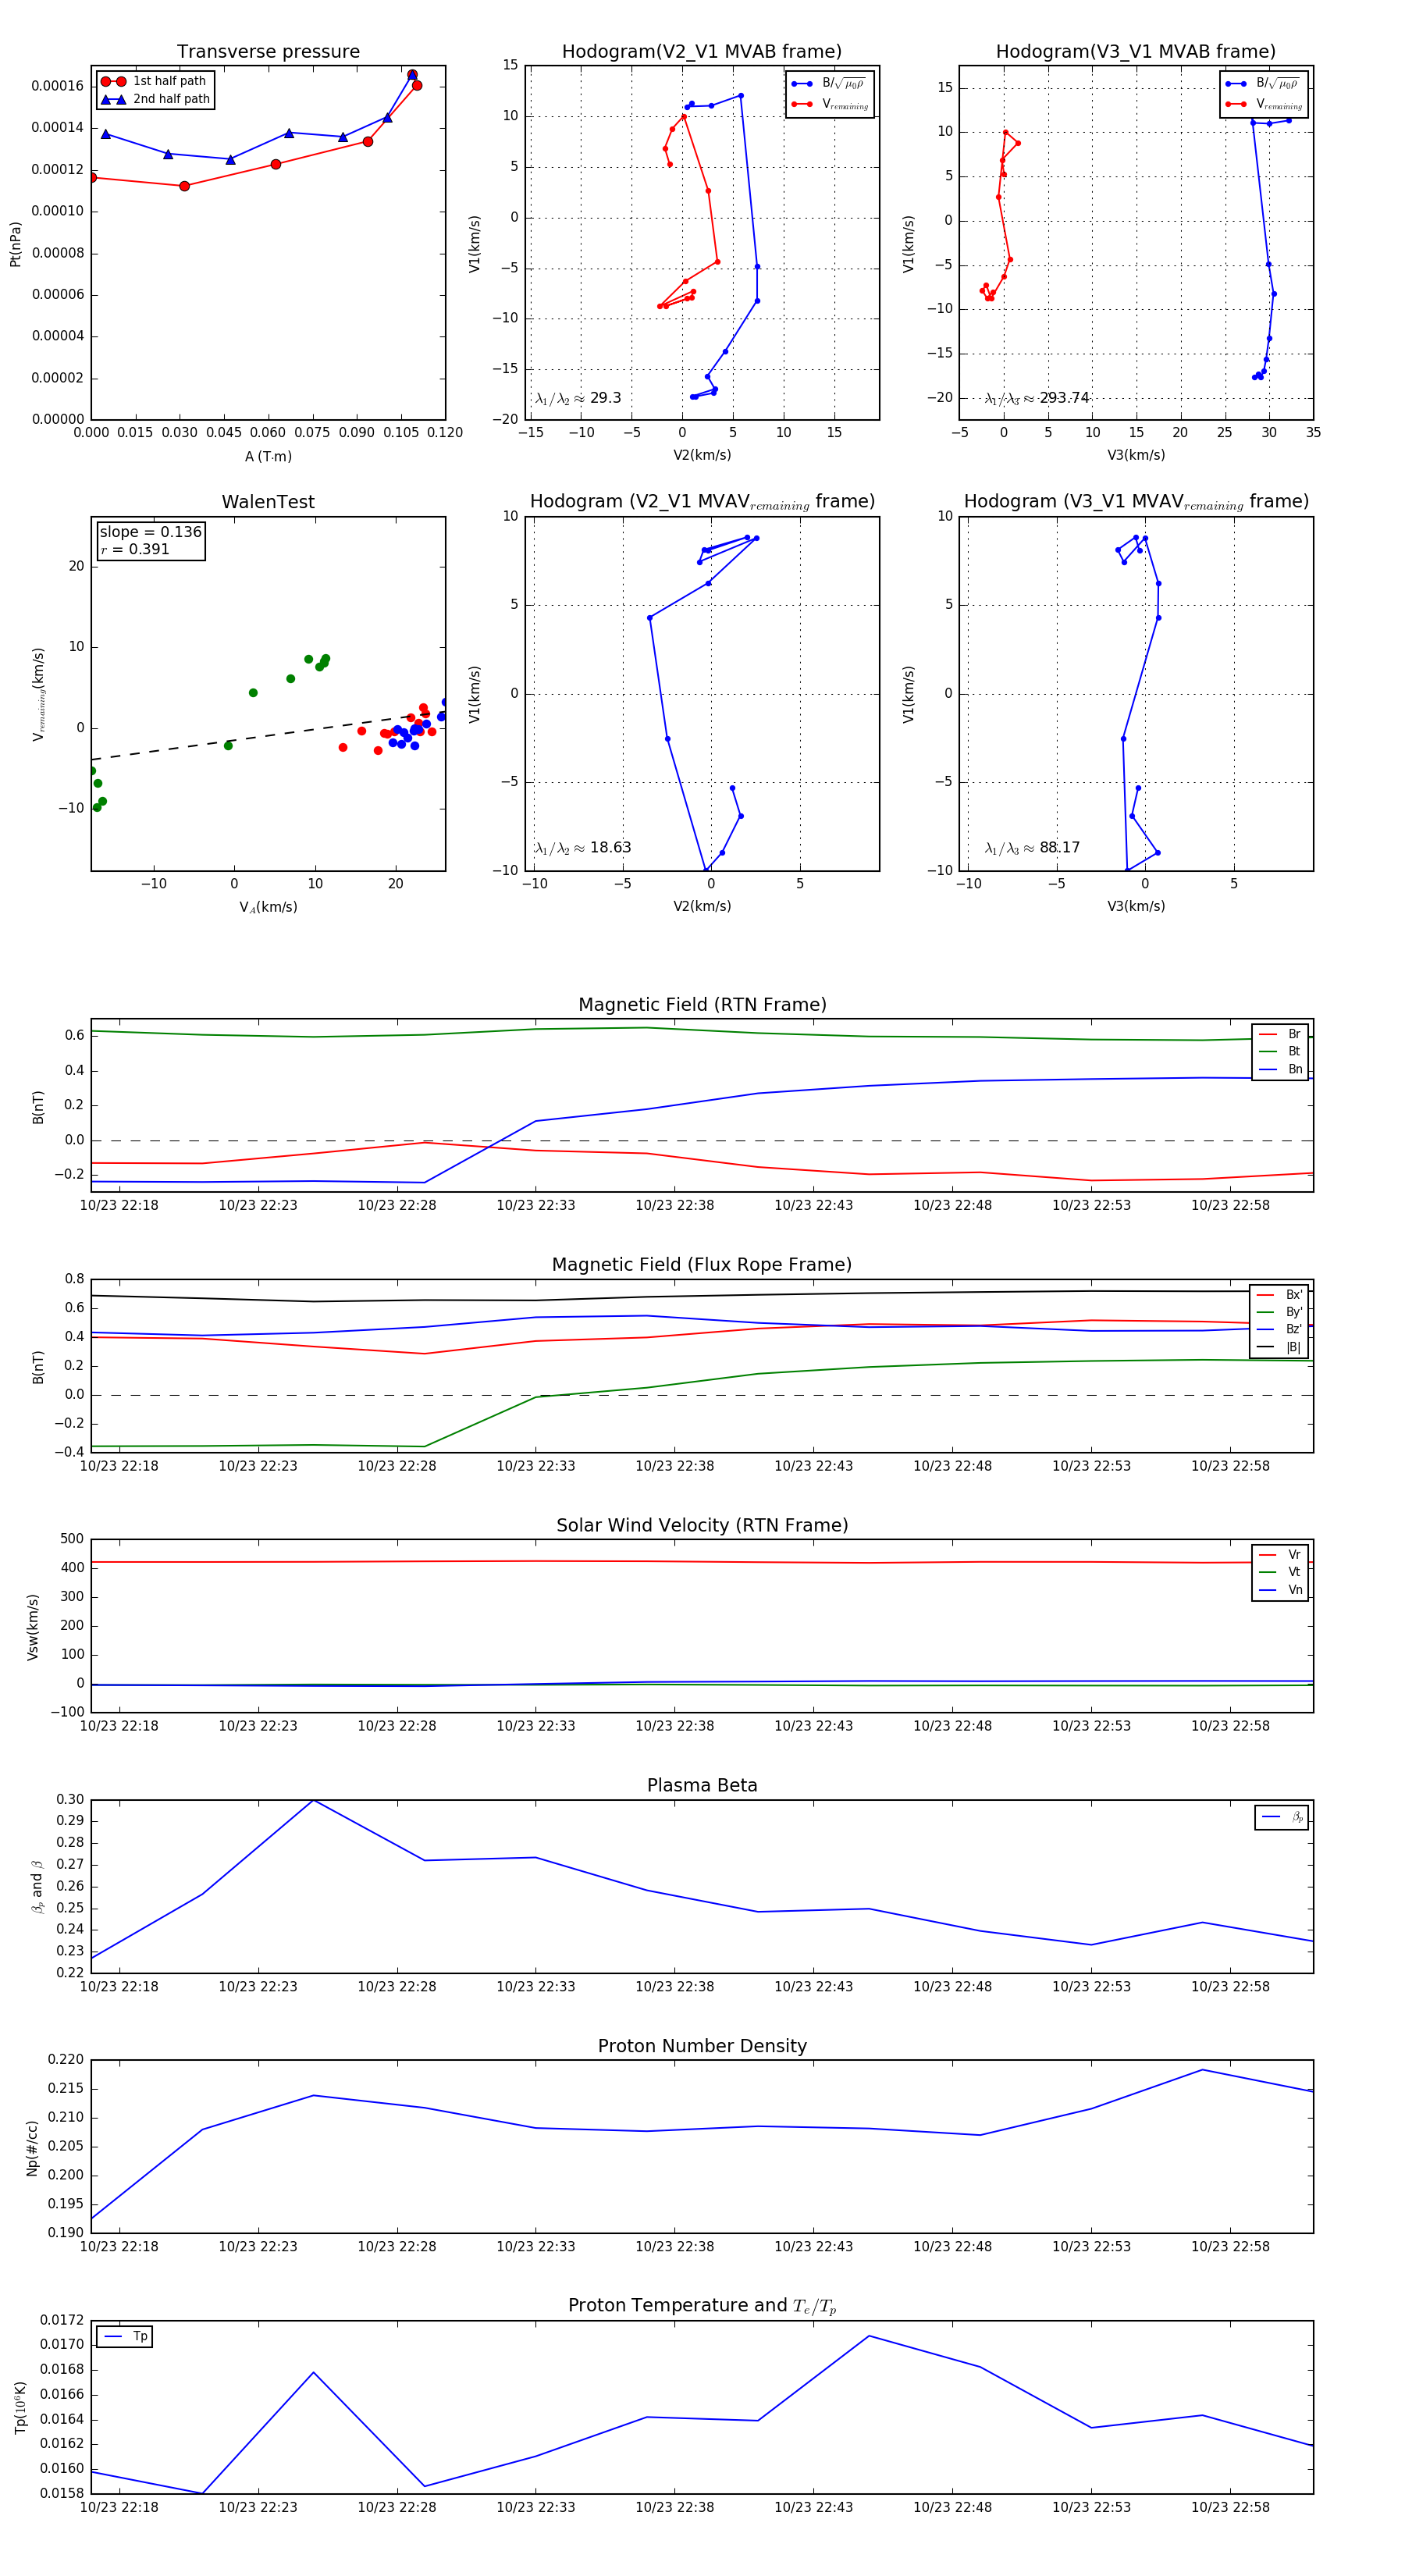Viewport: 1405px width, 2576px height.
Task: Click the λ1/λ3 ≈ 88.17 annotation
Action: pos(1032,848)
